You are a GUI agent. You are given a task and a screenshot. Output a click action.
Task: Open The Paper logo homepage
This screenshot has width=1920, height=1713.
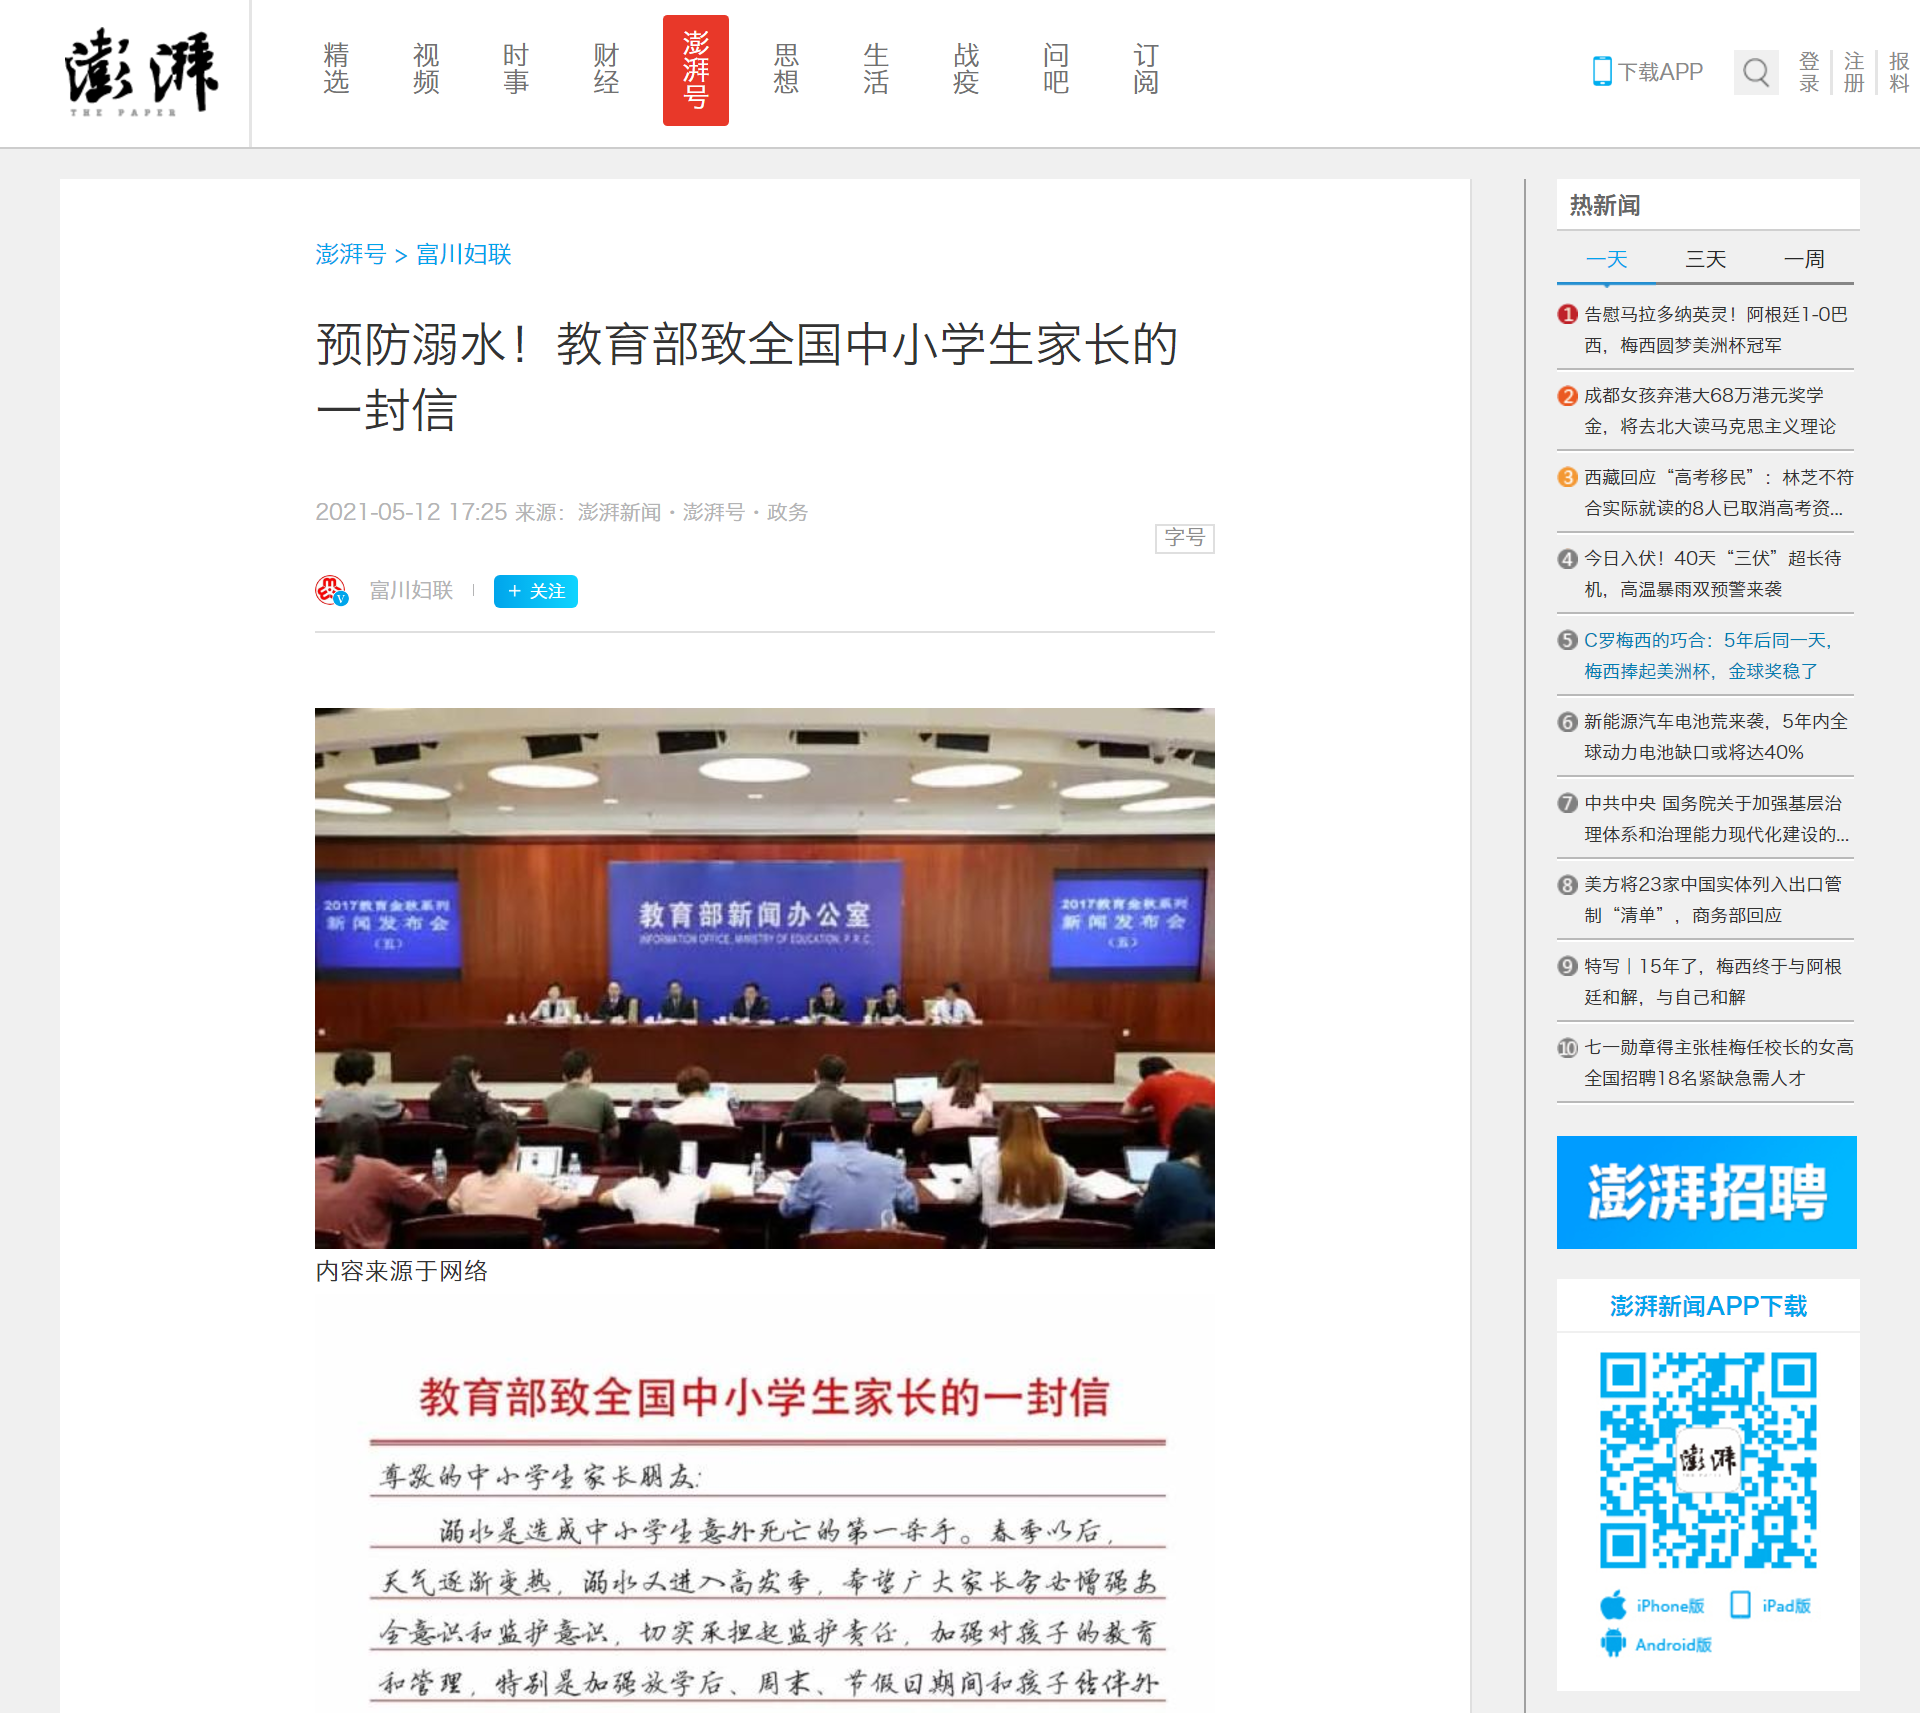[x=141, y=72]
